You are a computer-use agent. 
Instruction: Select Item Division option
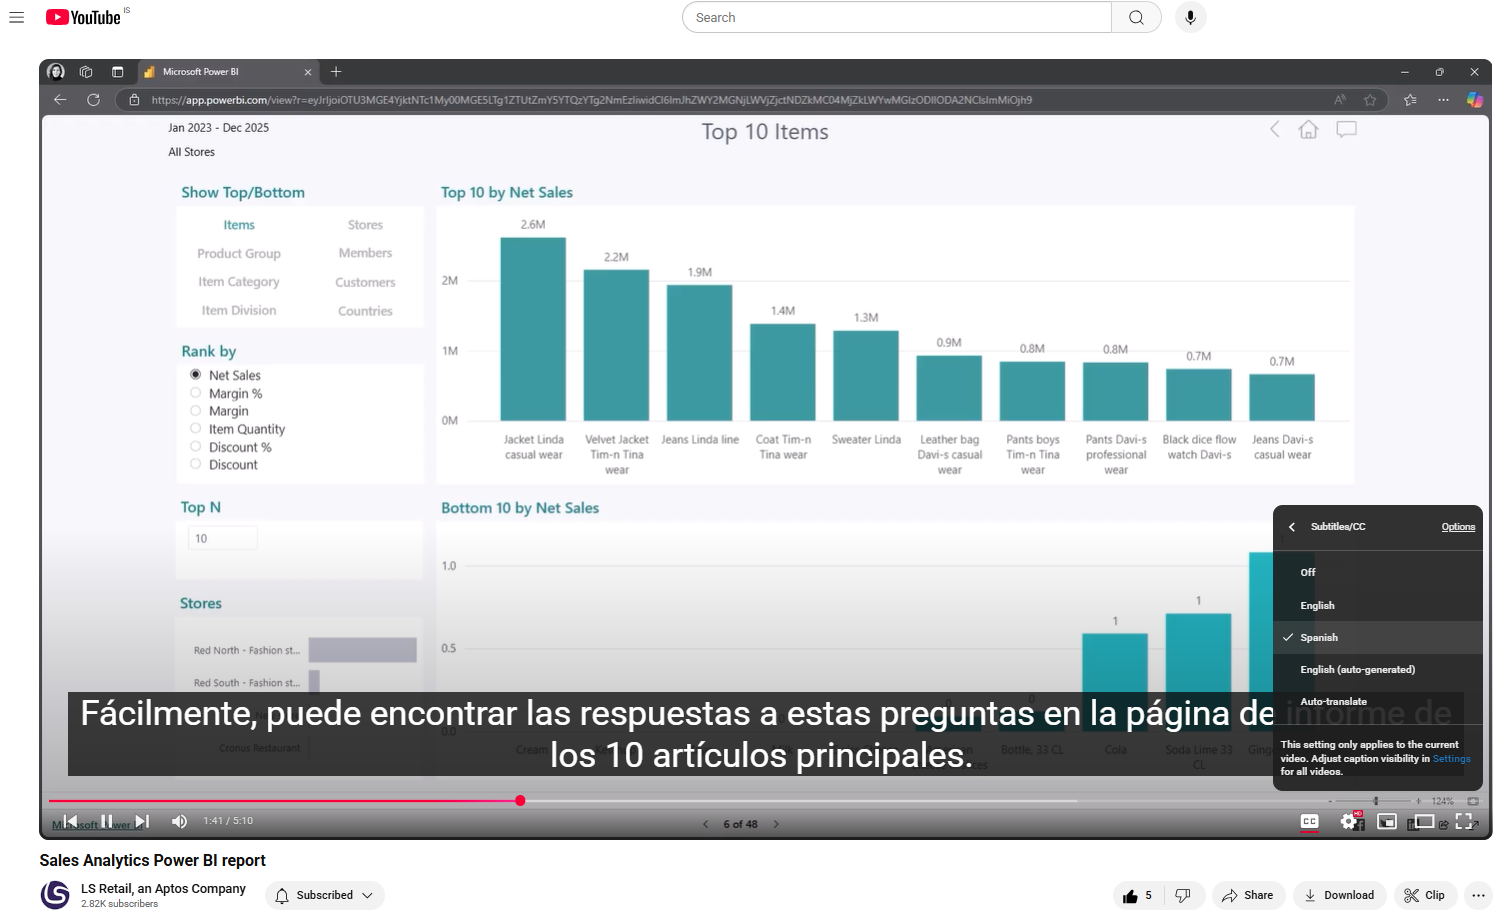pyautogui.click(x=239, y=311)
